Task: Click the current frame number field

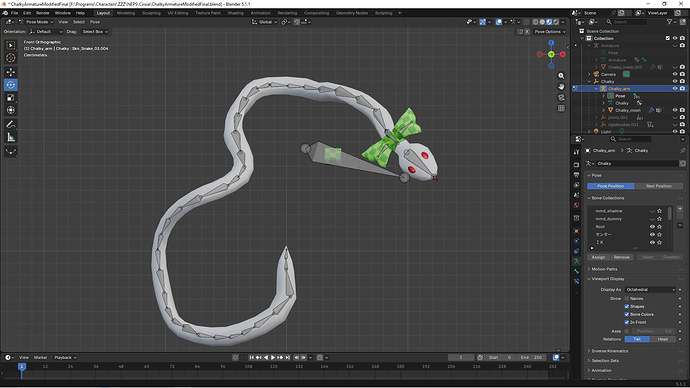Action: pos(461,358)
